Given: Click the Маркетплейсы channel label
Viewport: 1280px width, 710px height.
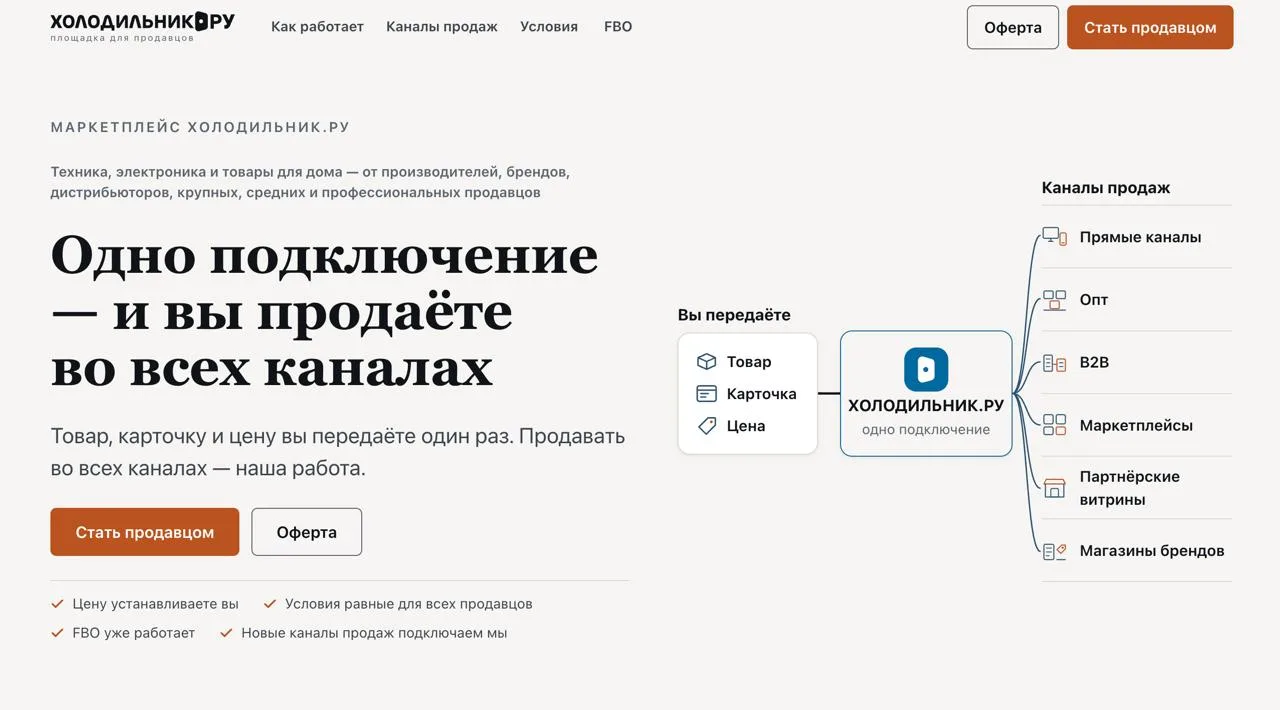Looking at the screenshot, I should pos(1136,425).
